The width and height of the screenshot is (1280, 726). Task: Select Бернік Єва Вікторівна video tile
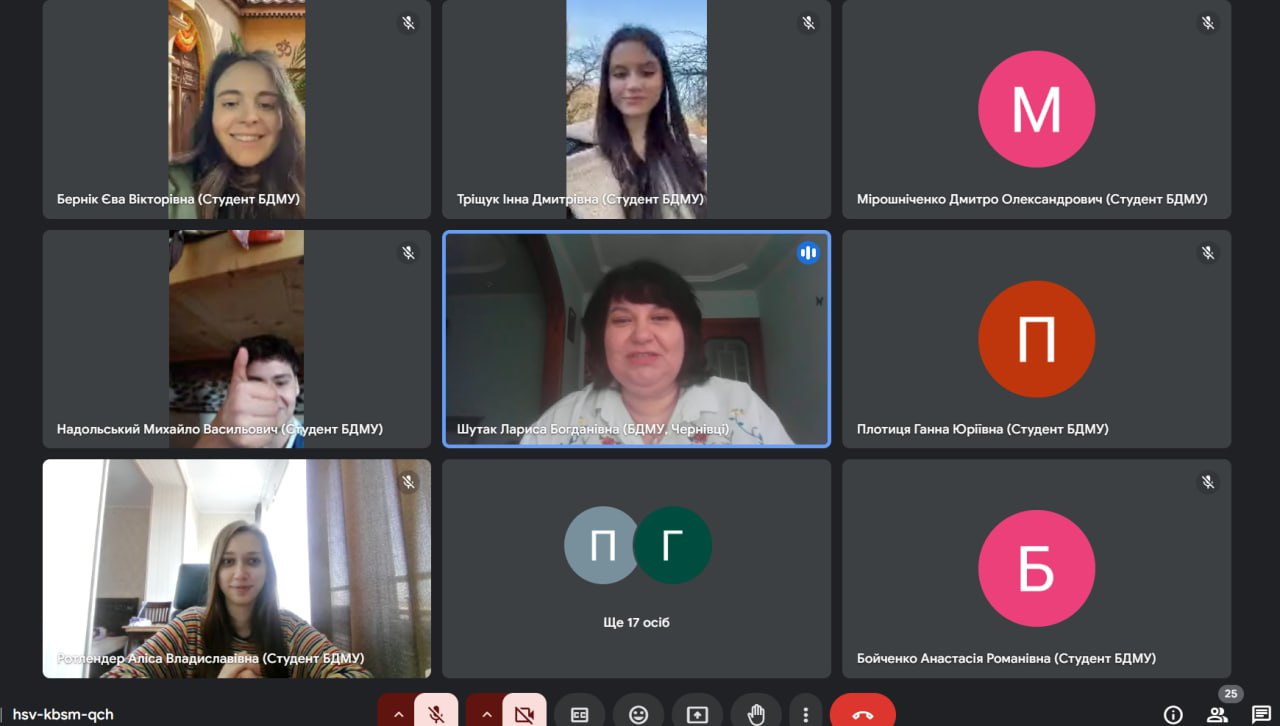pos(237,109)
